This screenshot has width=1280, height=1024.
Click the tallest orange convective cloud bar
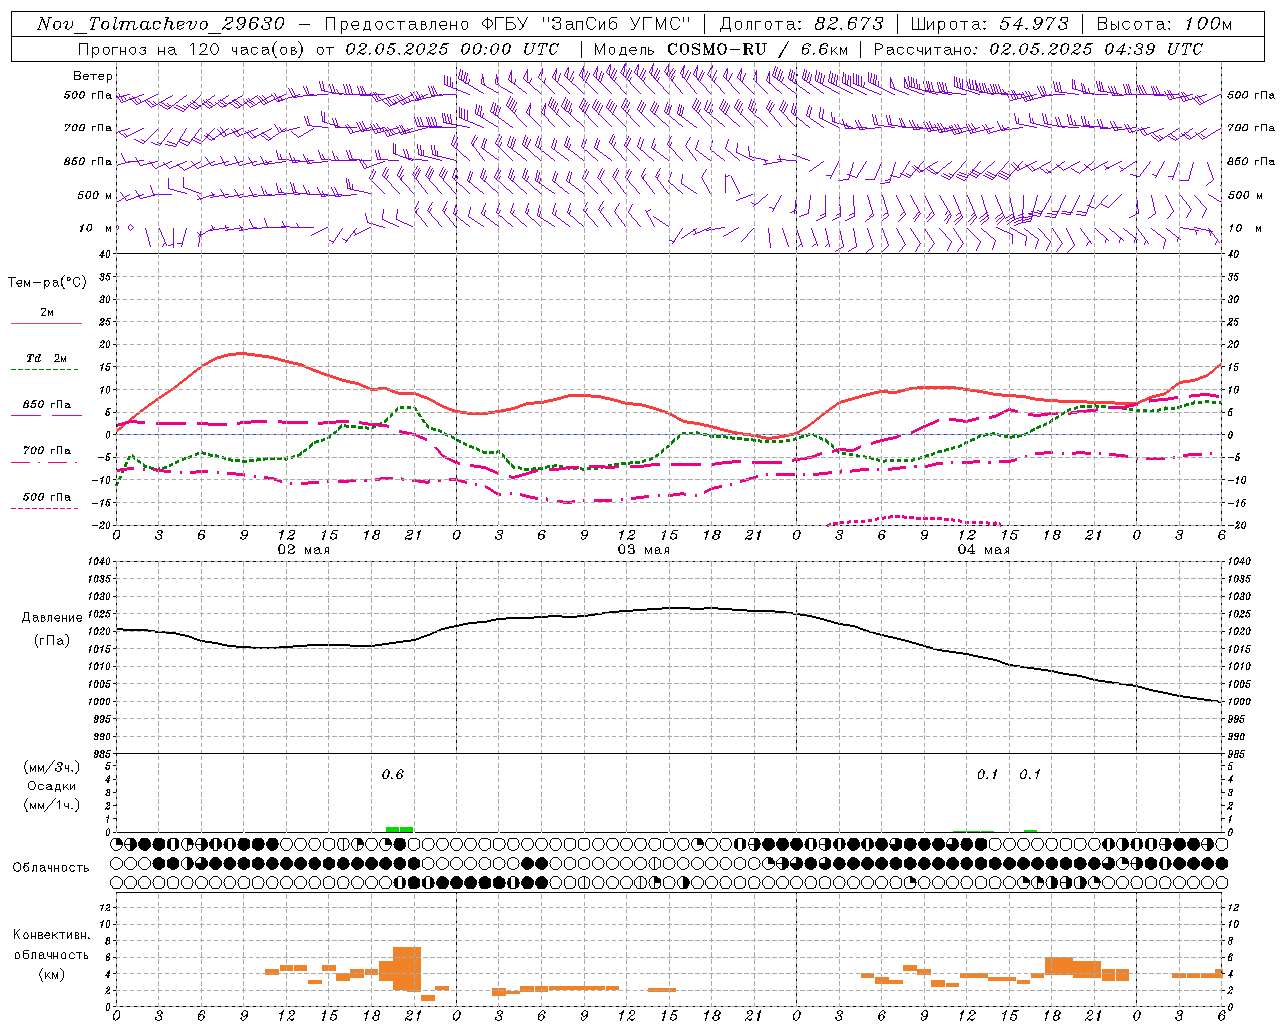(407, 969)
